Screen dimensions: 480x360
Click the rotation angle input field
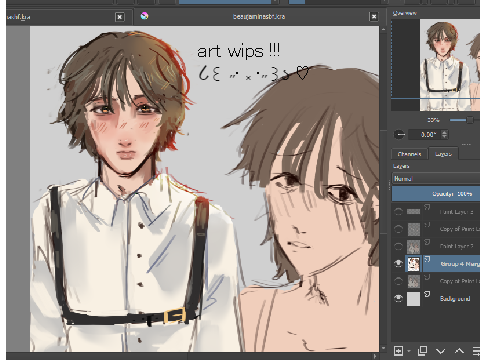[425, 135]
